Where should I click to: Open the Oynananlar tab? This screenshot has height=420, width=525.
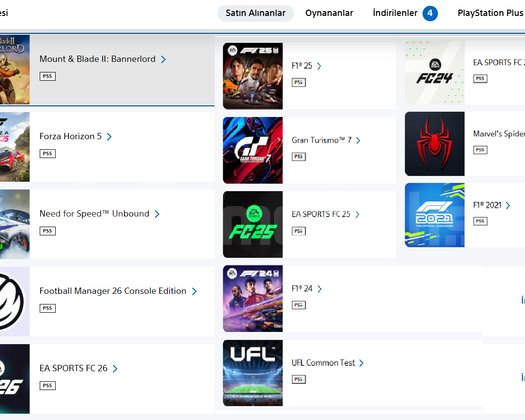tap(329, 13)
